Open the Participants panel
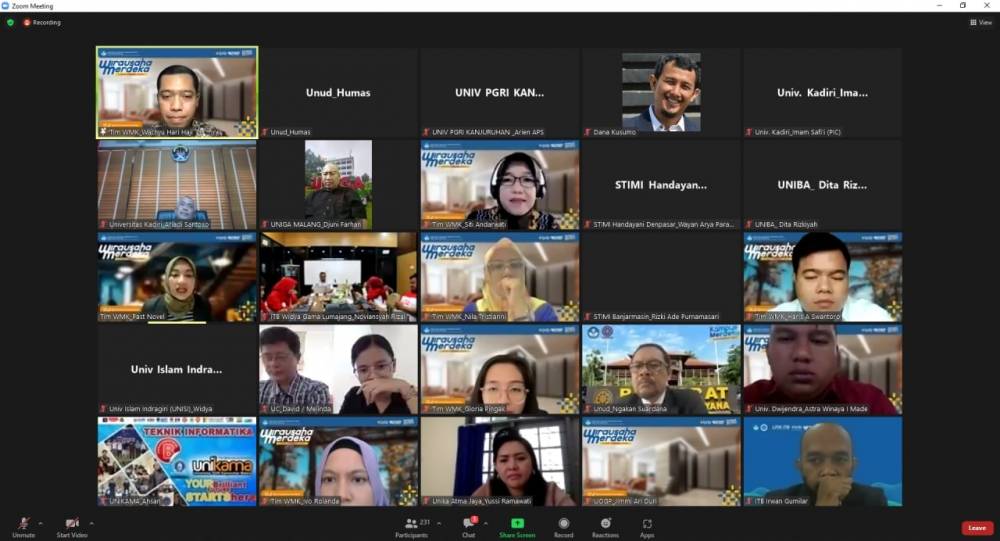 pos(411,525)
